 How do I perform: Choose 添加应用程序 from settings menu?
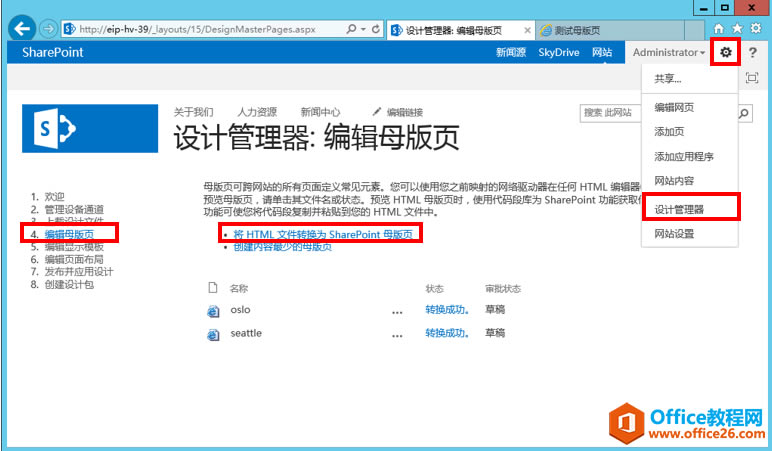(684, 157)
